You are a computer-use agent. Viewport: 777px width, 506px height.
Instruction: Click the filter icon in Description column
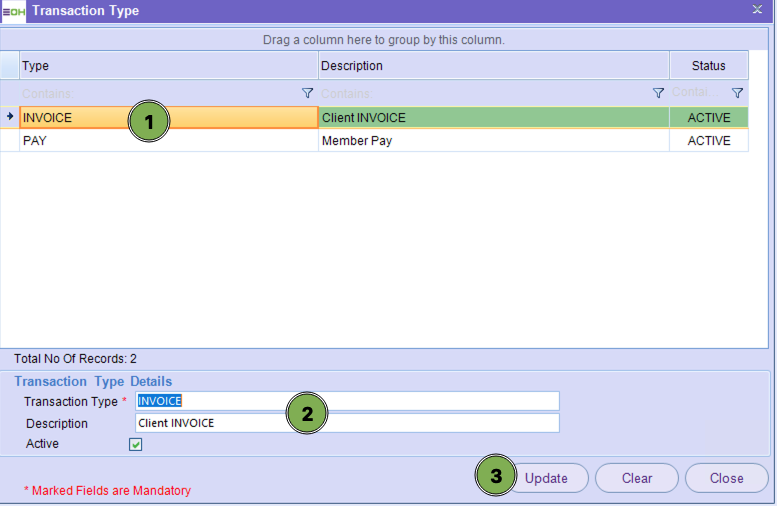(658, 93)
